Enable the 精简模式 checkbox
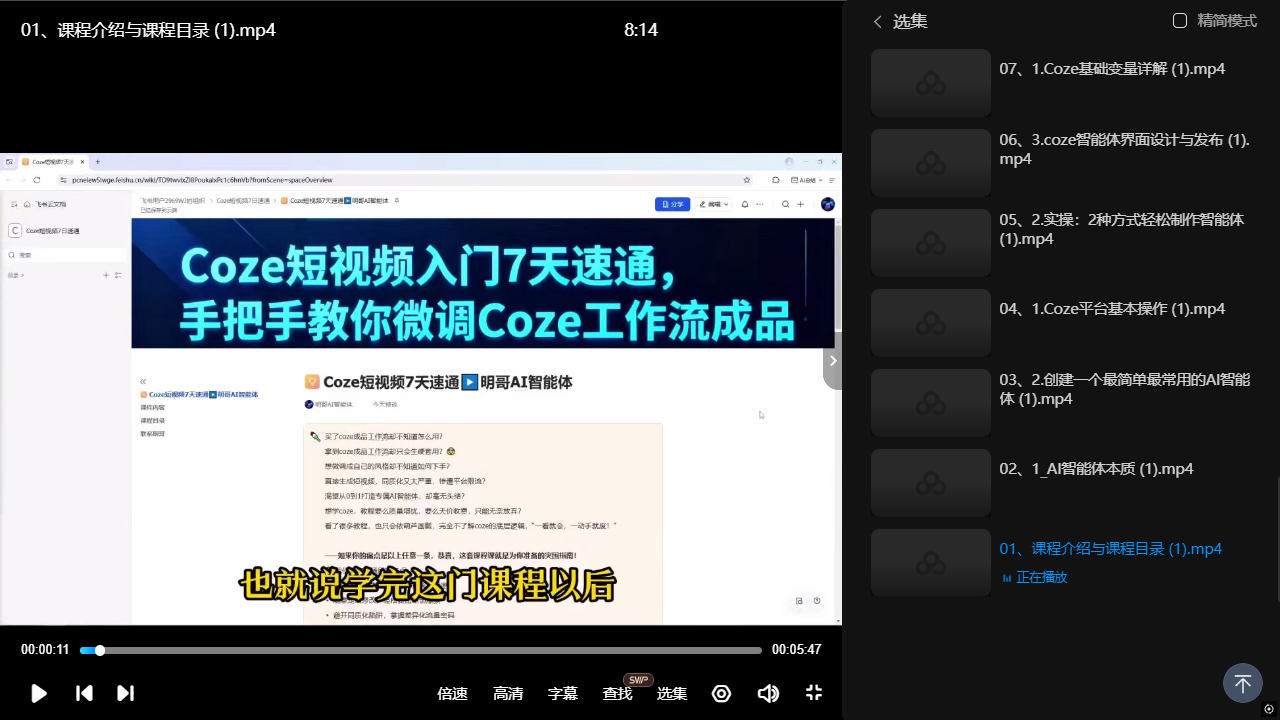Screen dimensions: 1280x720 [1180, 21]
